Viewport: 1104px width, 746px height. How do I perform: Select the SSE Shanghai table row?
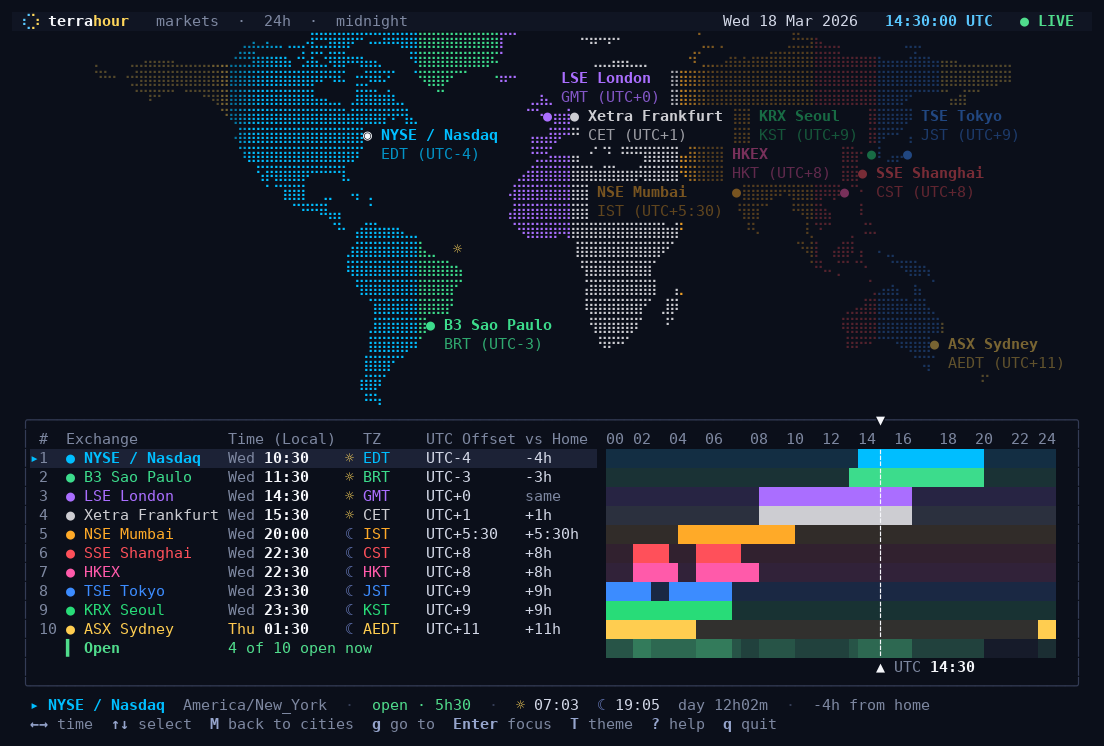coord(313,554)
